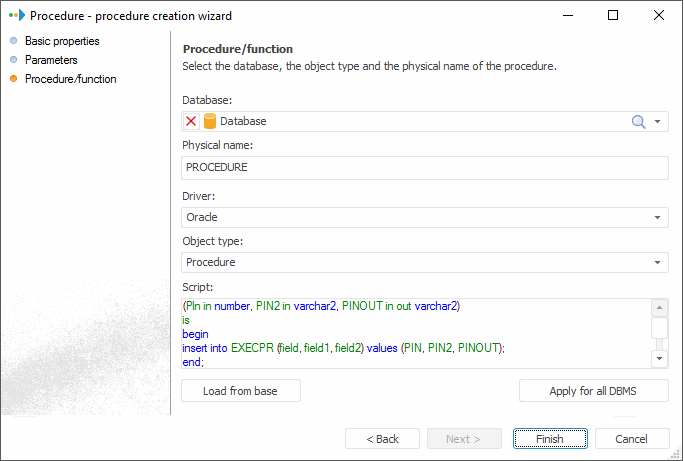Click the red X clear database icon
Viewport: 684px width, 461px height.
(x=192, y=121)
